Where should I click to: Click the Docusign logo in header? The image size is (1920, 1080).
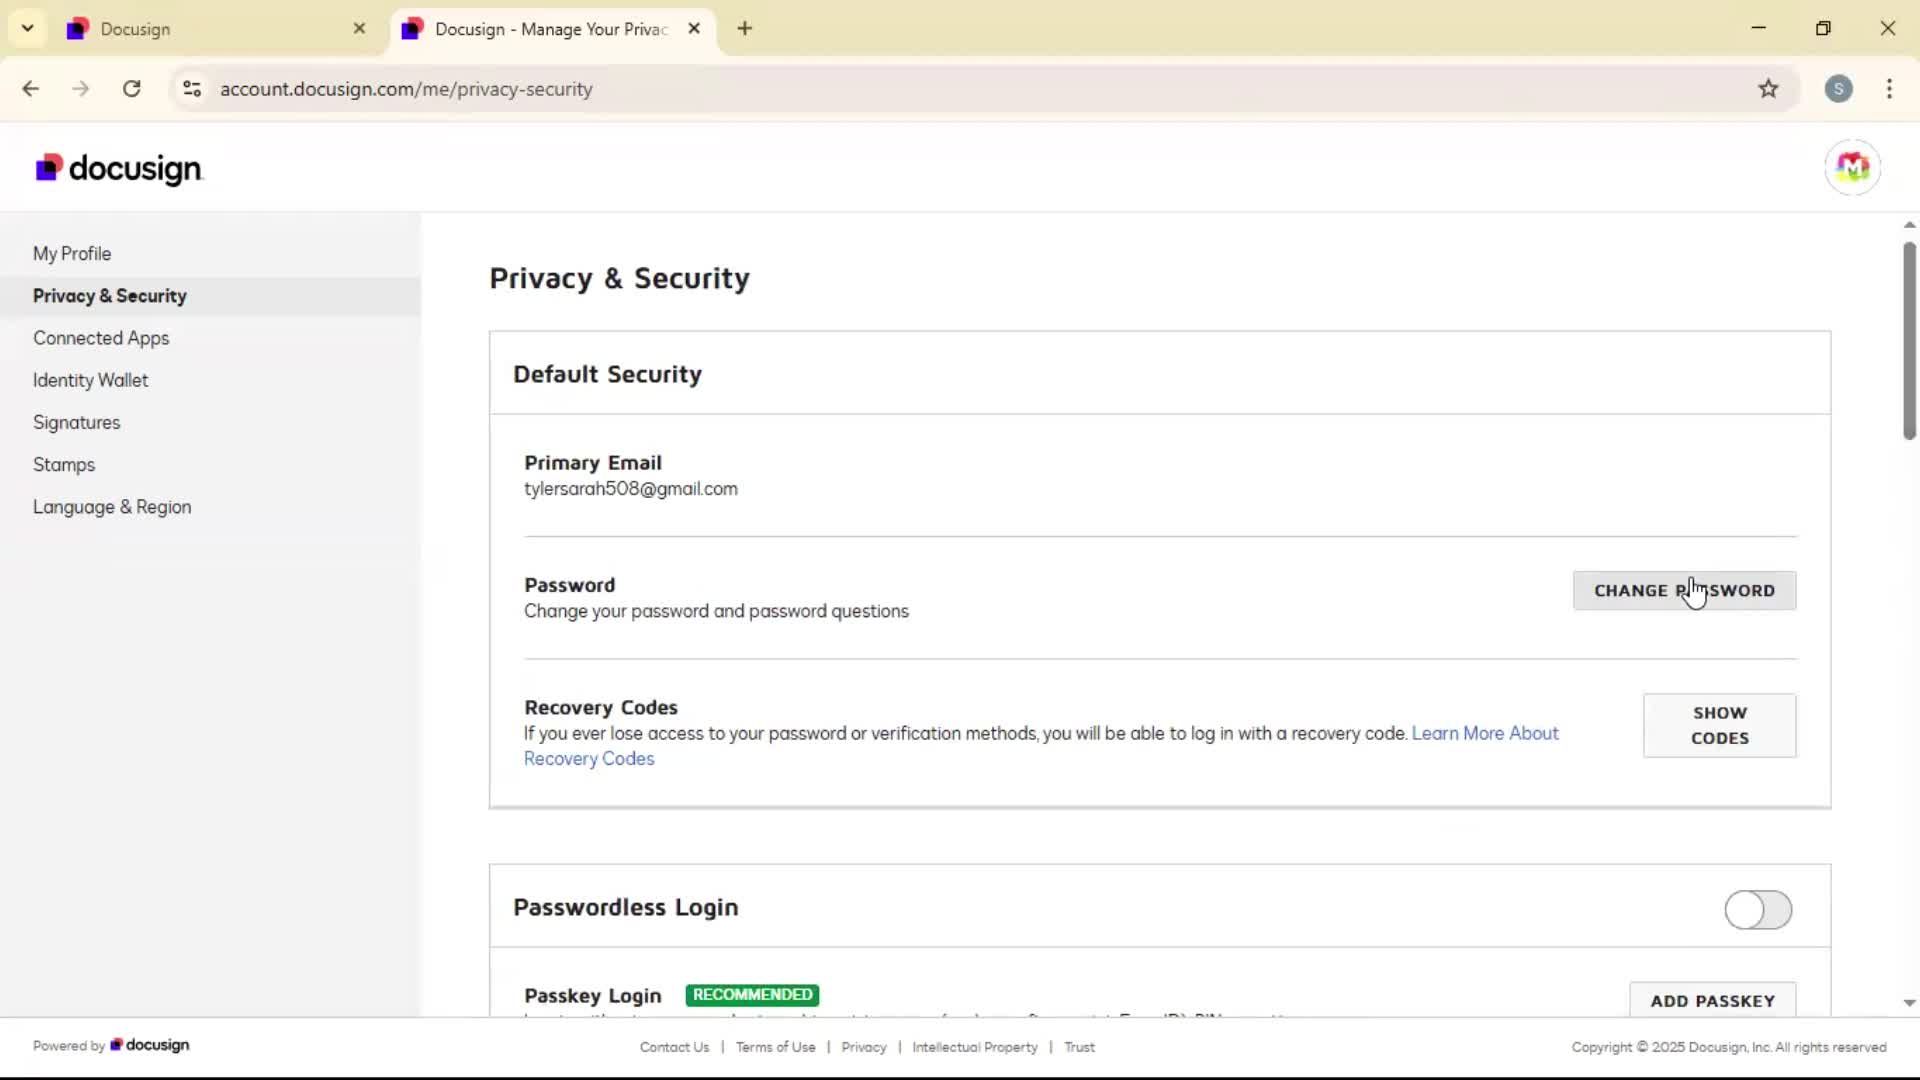pos(119,169)
